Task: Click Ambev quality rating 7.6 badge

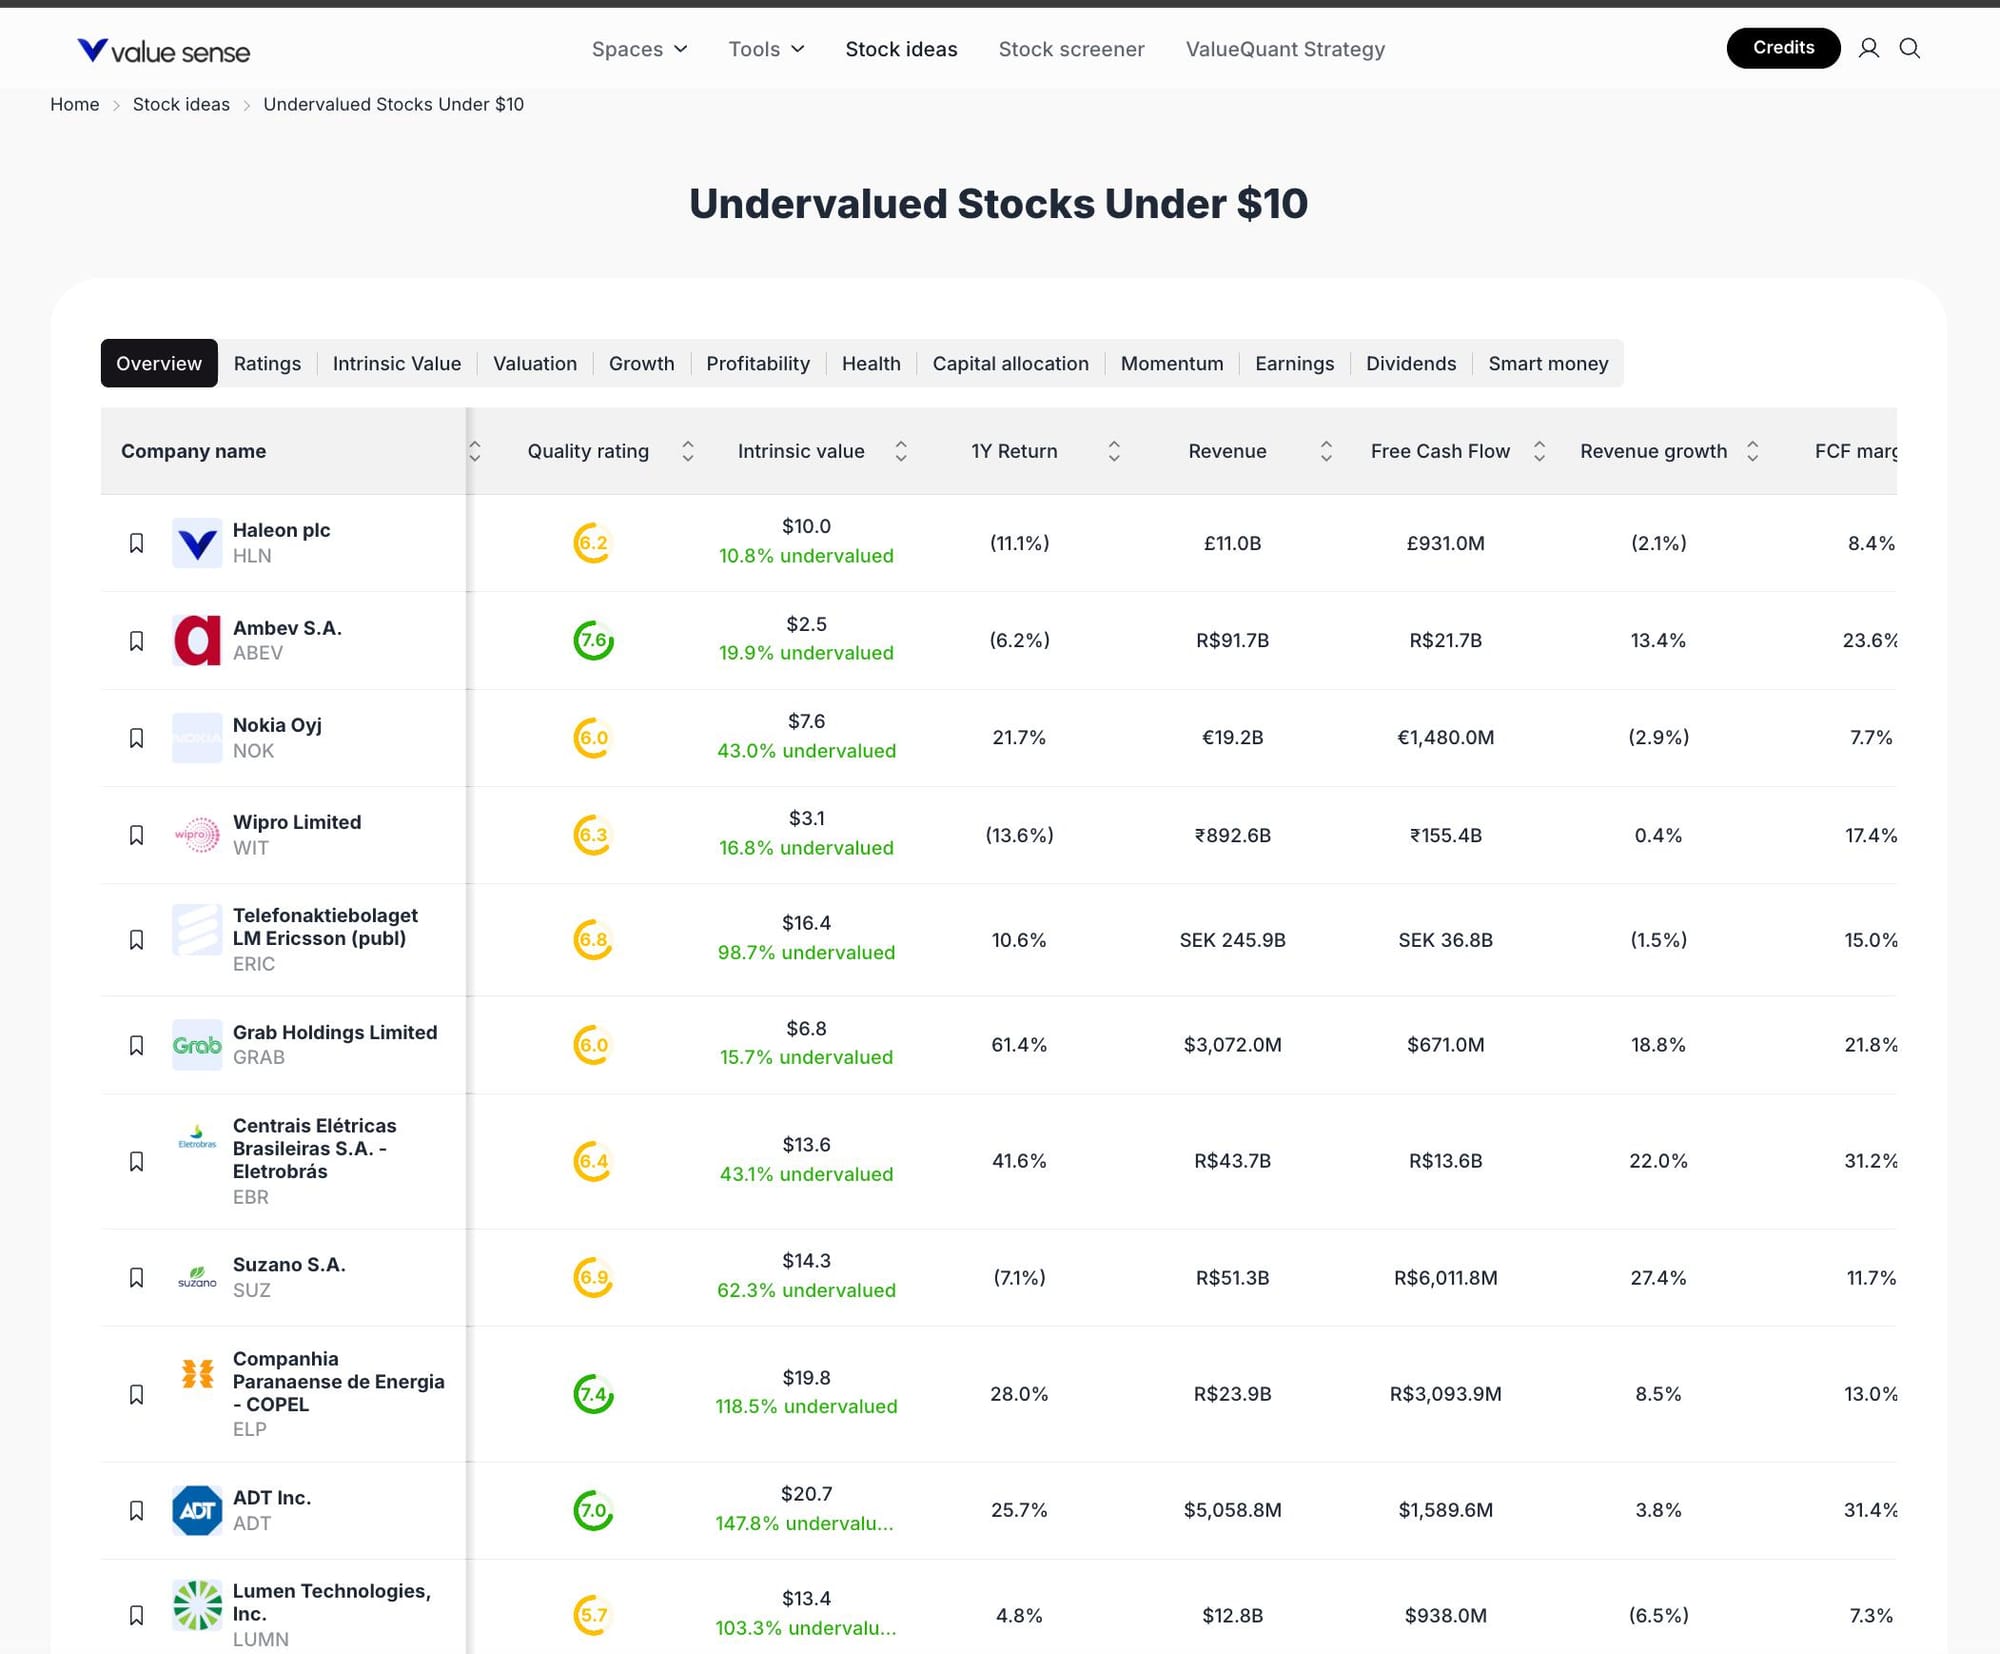Action: tap(593, 640)
